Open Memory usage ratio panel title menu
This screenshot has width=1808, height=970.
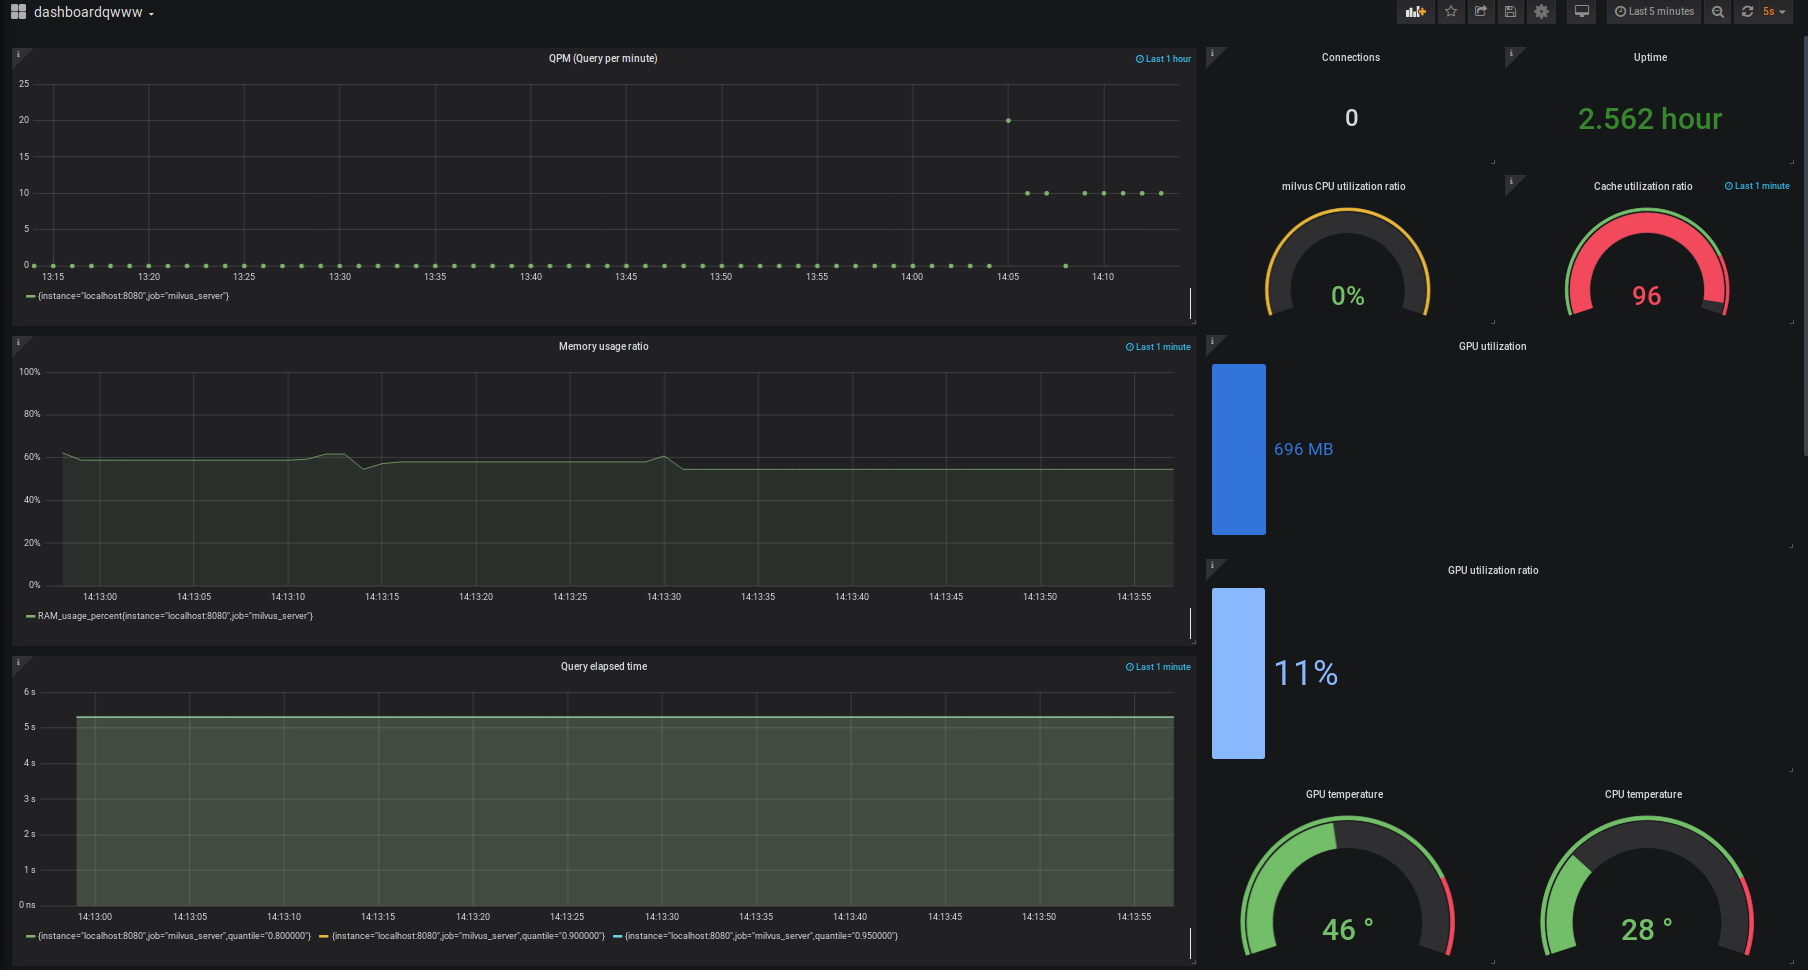click(x=603, y=347)
